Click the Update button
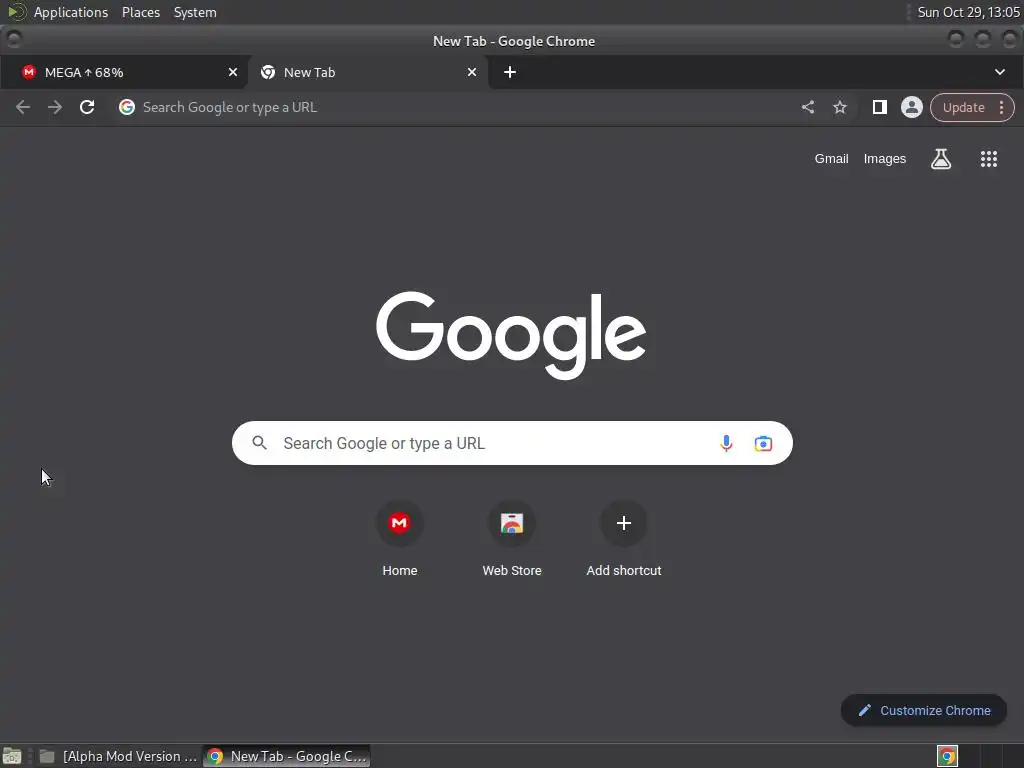This screenshot has width=1024, height=768. click(x=963, y=108)
